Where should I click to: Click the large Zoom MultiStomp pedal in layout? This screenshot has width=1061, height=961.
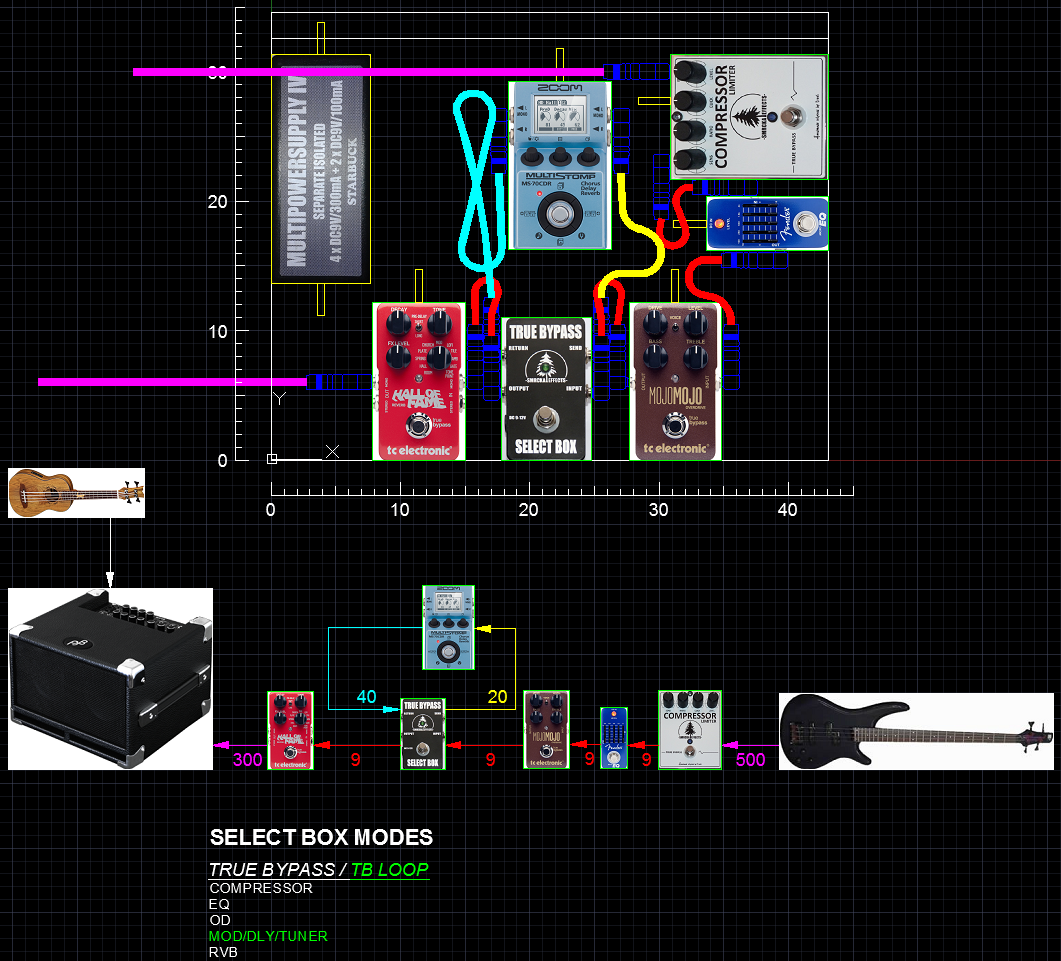pos(559,165)
